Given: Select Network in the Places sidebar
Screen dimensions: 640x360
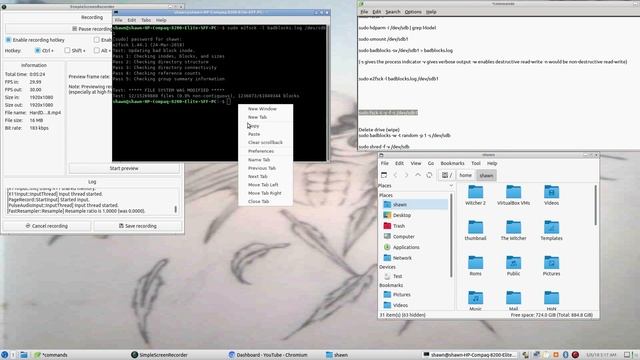Looking at the screenshot, I should (415, 258).
